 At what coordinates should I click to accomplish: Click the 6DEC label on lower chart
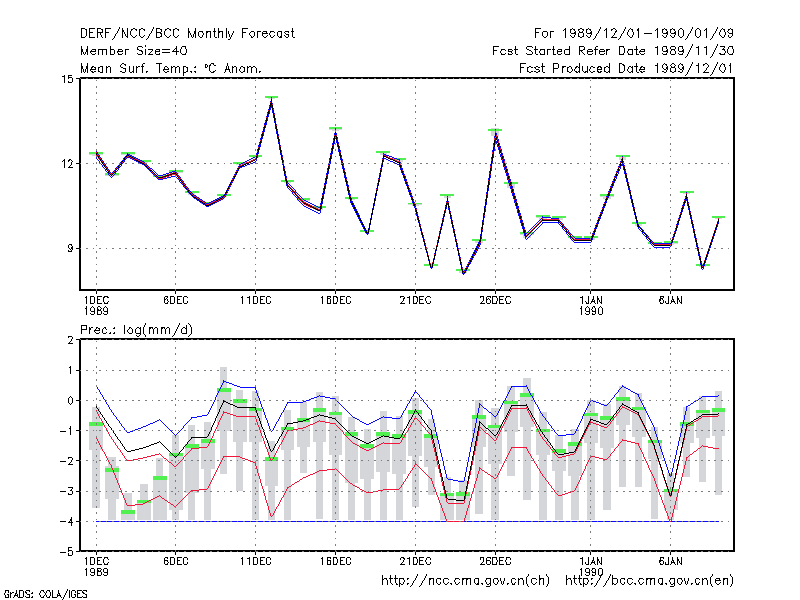pyautogui.click(x=176, y=561)
